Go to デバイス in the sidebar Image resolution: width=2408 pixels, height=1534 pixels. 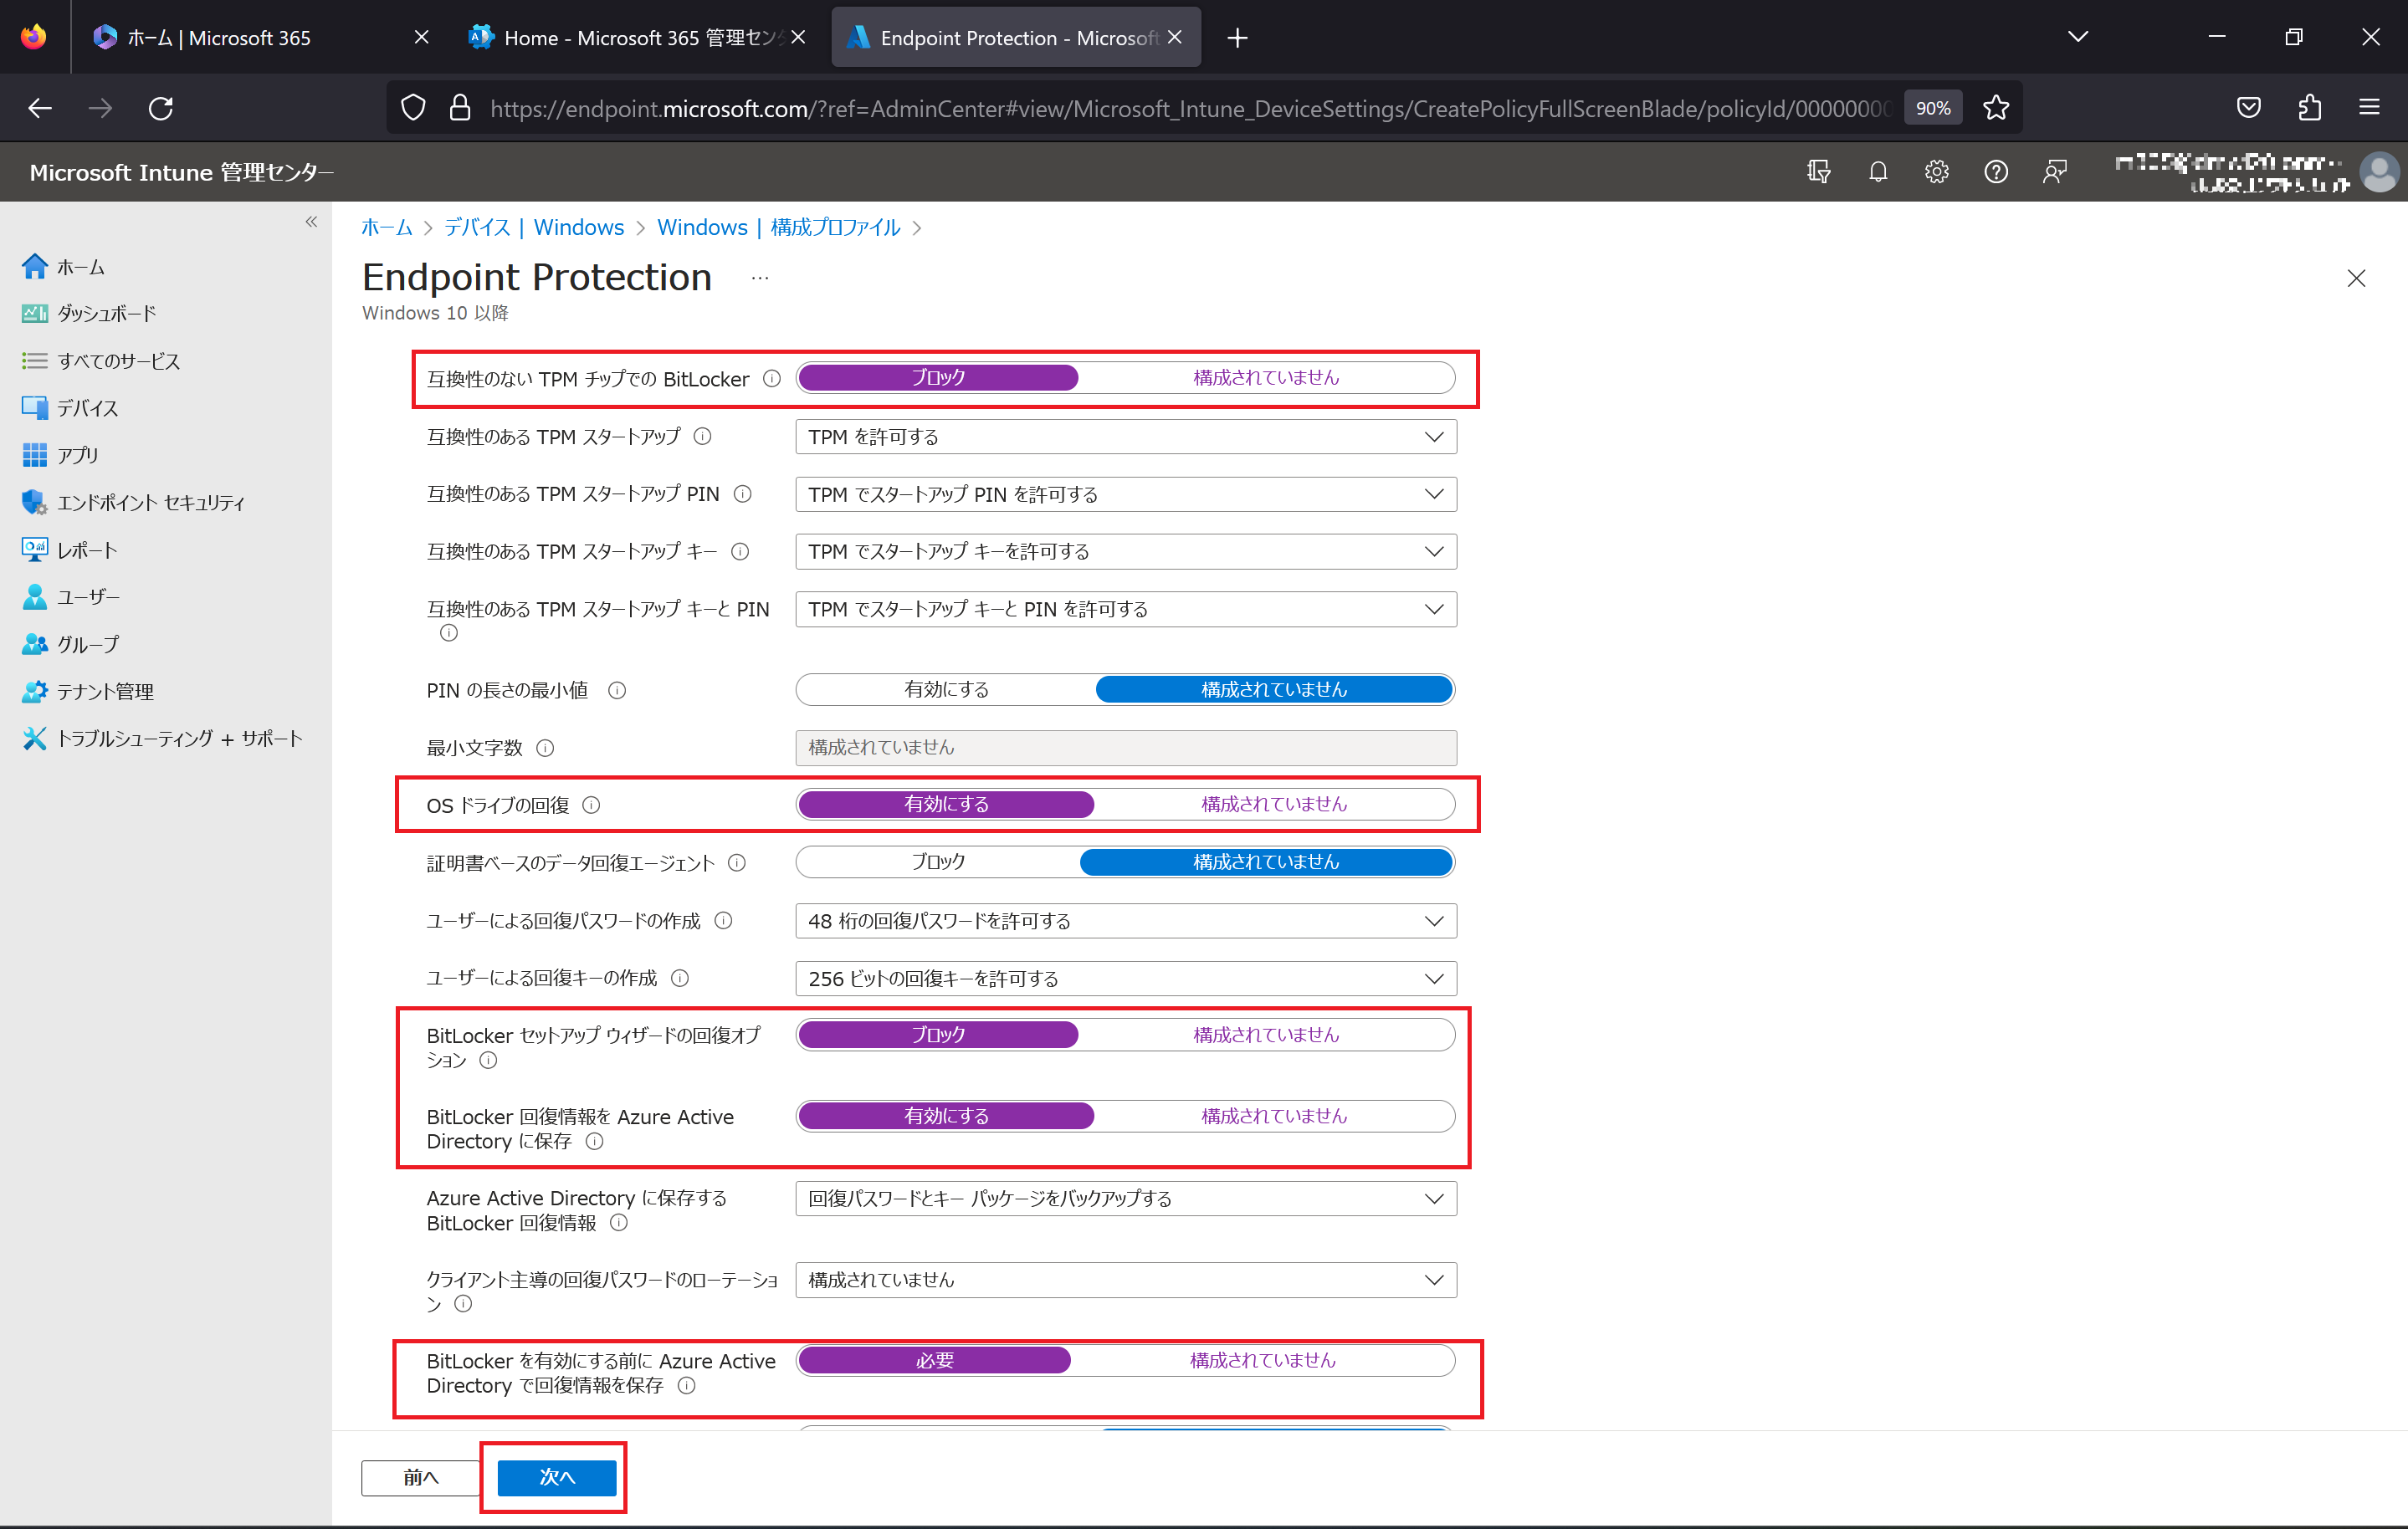(69, 408)
